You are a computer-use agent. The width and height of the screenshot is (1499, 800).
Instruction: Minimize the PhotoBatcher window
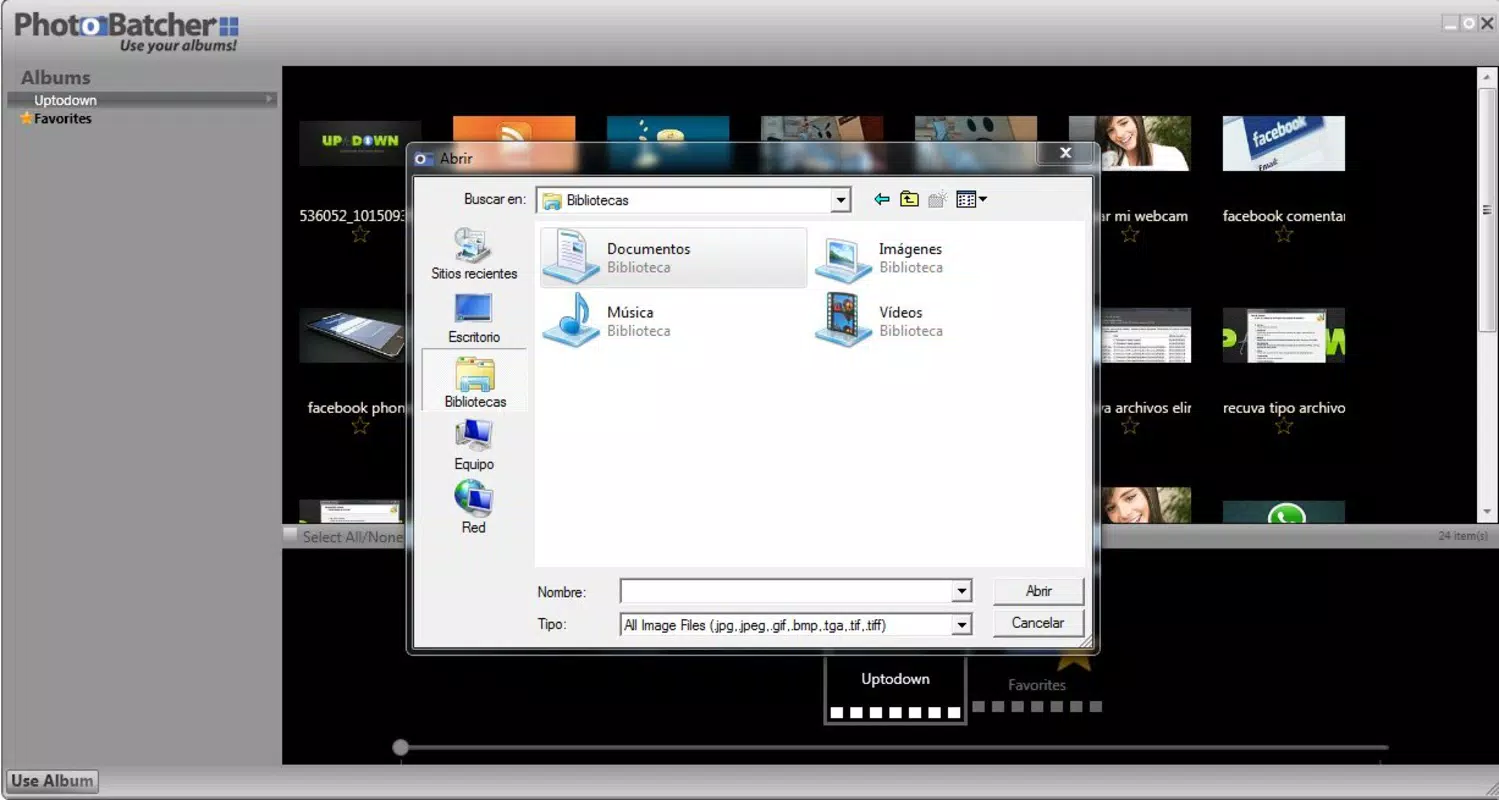(x=1450, y=23)
